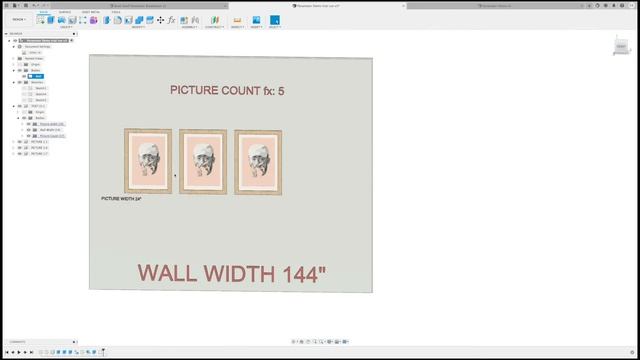This screenshot has width=640, height=360.
Task: Expand the last PICTURE component node
Action: tap(13, 153)
